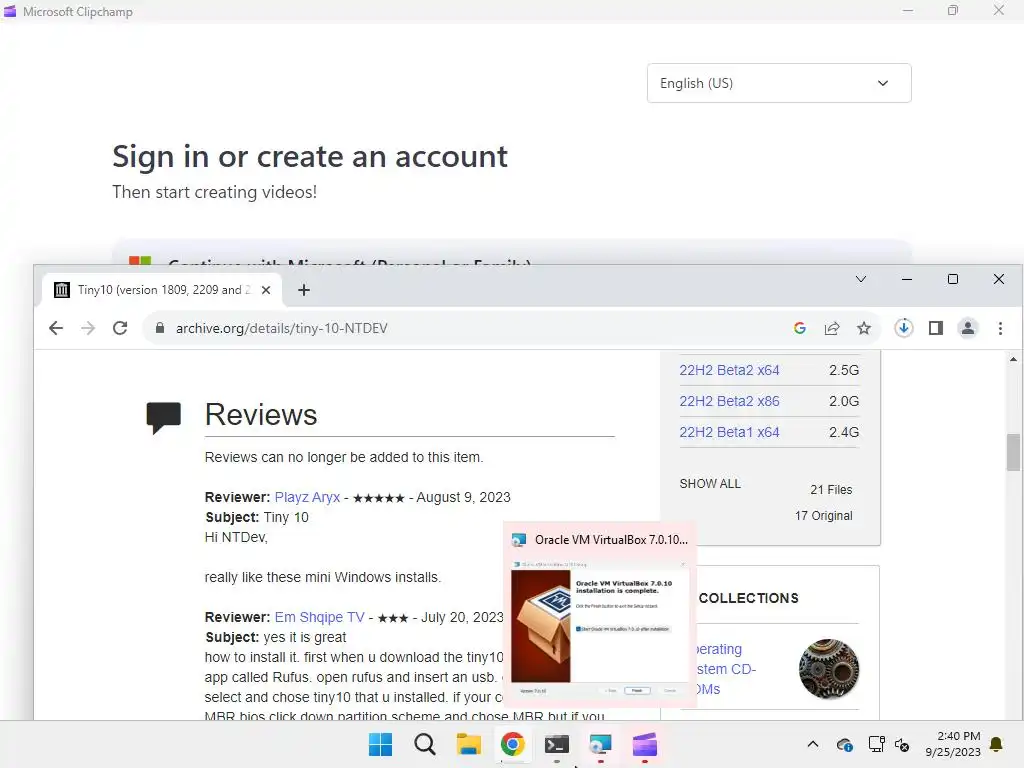Open the 17 Original link
The width and height of the screenshot is (1024, 768).
tap(824, 515)
